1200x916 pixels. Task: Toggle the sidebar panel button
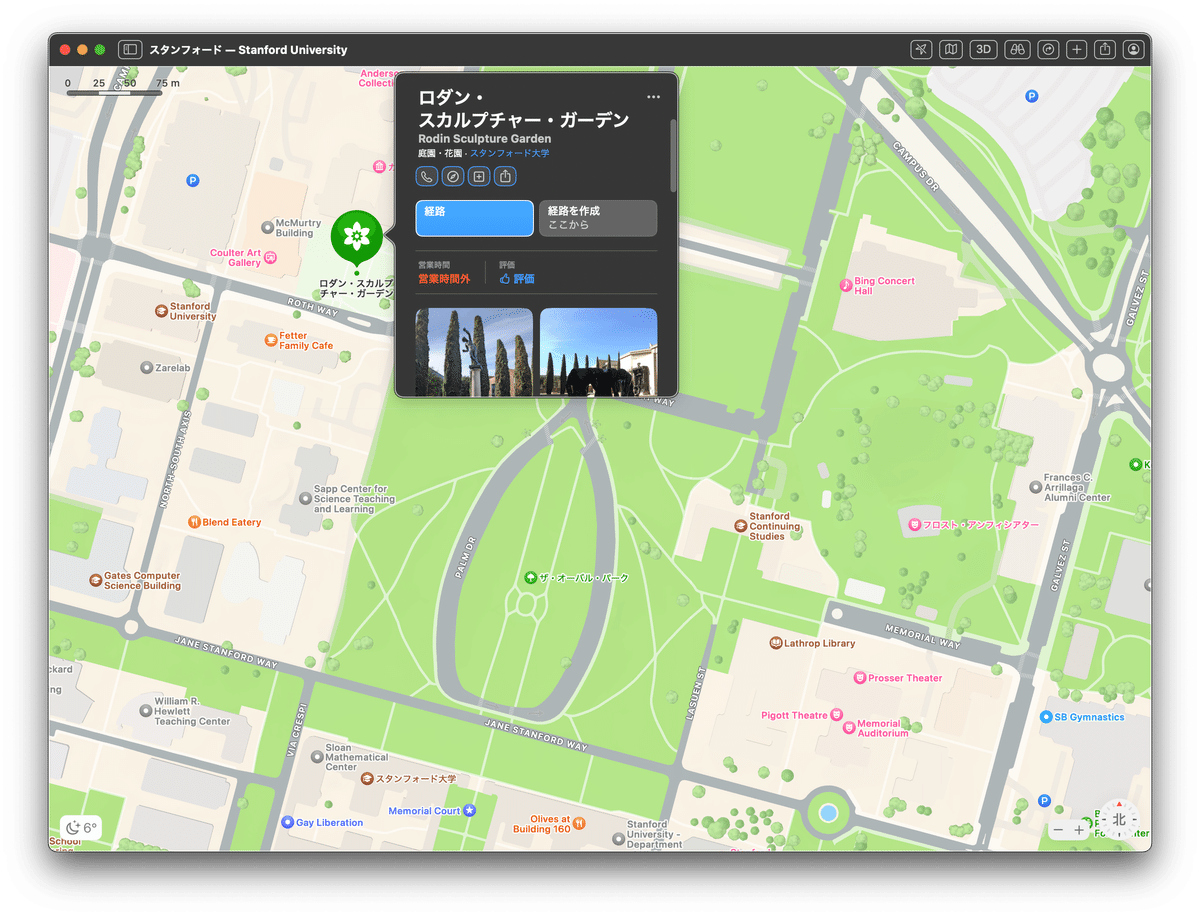[130, 49]
